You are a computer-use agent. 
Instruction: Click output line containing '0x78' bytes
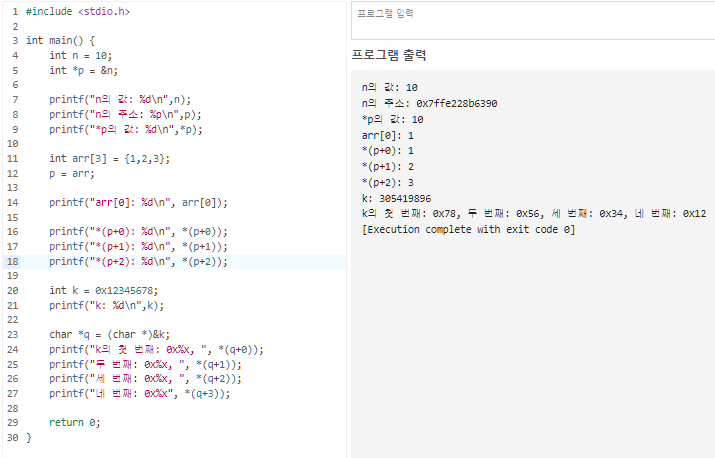(x=534, y=214)
